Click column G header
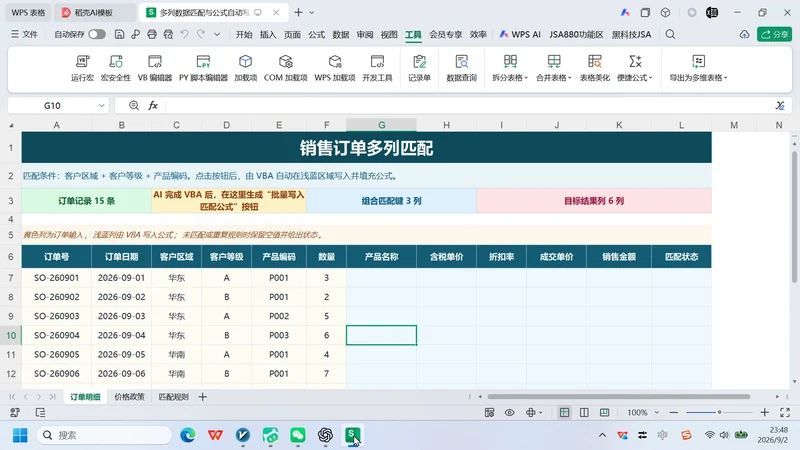The width and height of the screenshot is (800, 450). (382, 125)
